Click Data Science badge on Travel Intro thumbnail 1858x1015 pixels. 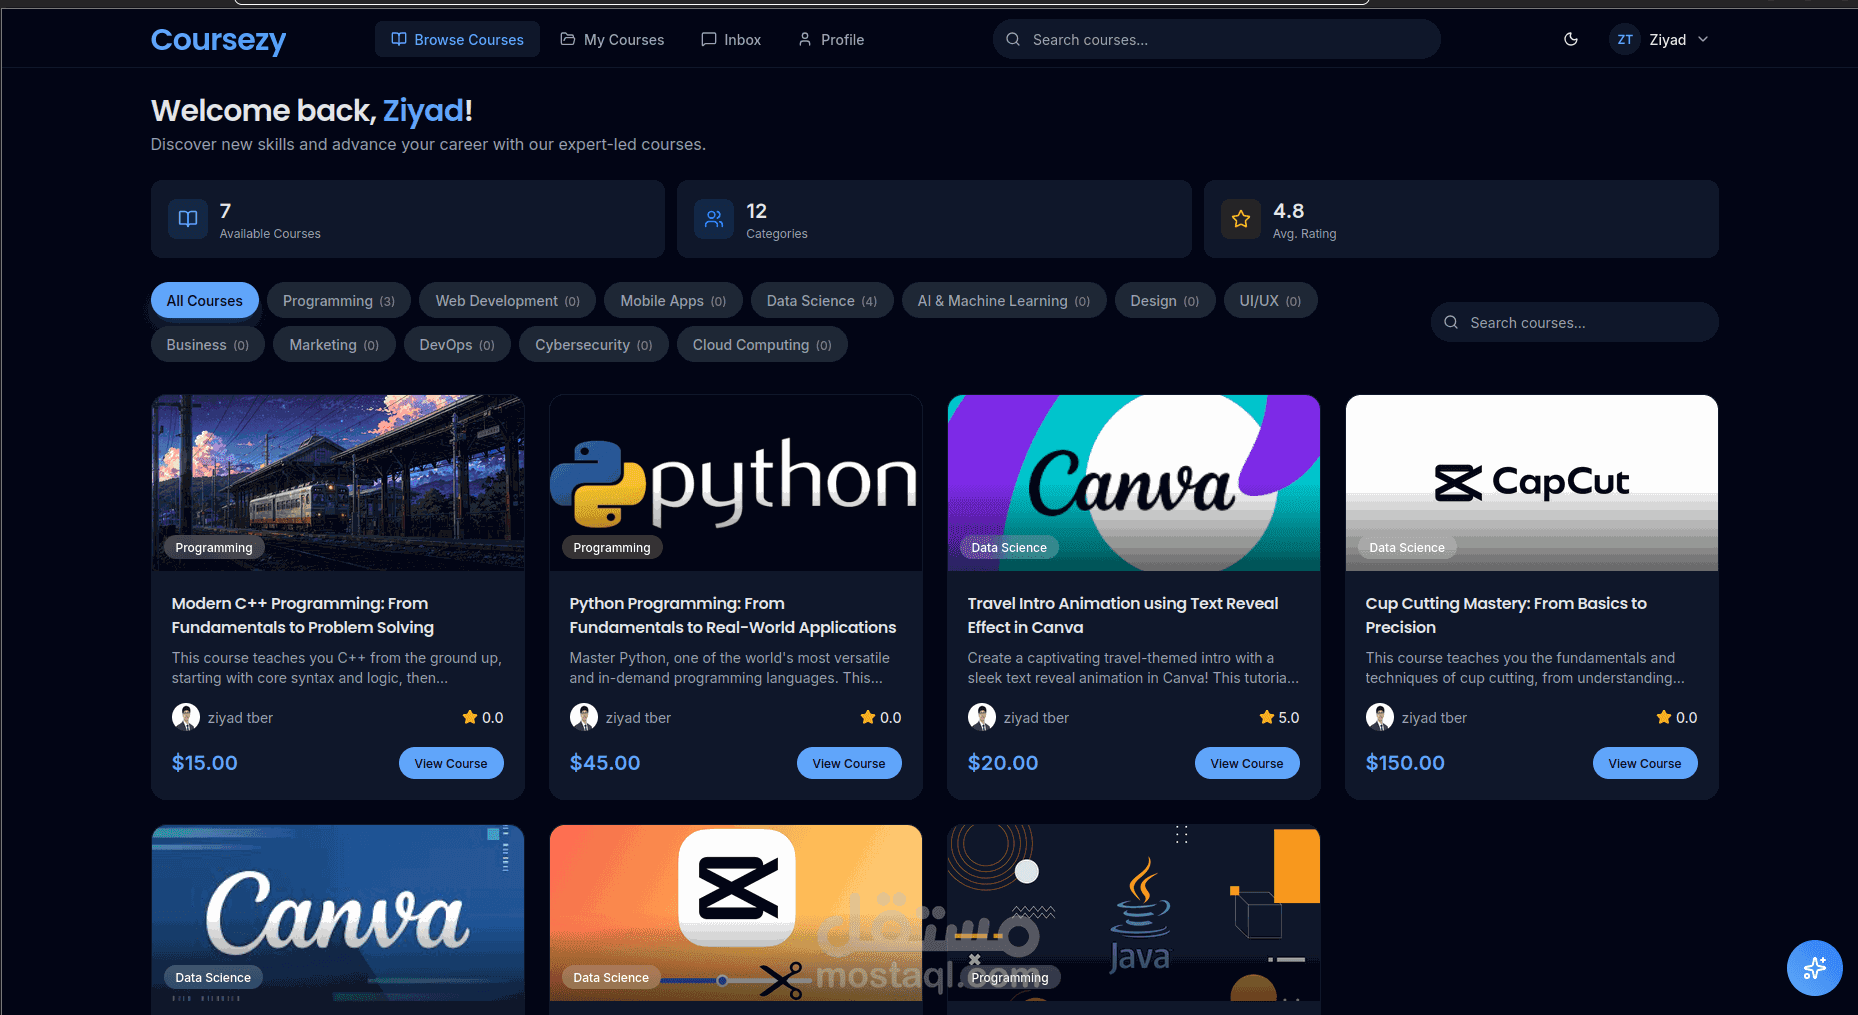click(1009, 547)
